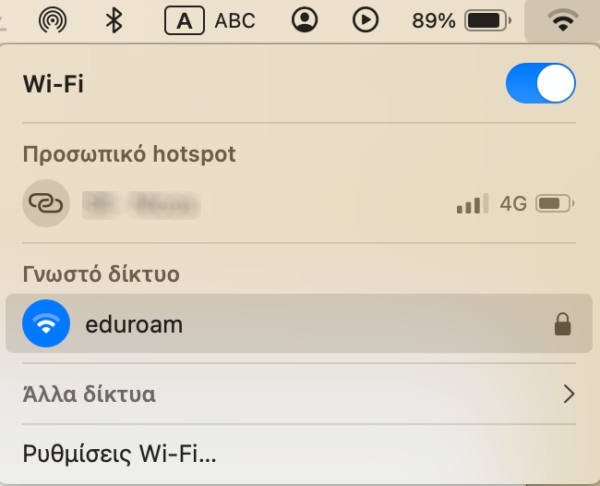Open the Άλλα δίκτυα section

tap(299, 394)
